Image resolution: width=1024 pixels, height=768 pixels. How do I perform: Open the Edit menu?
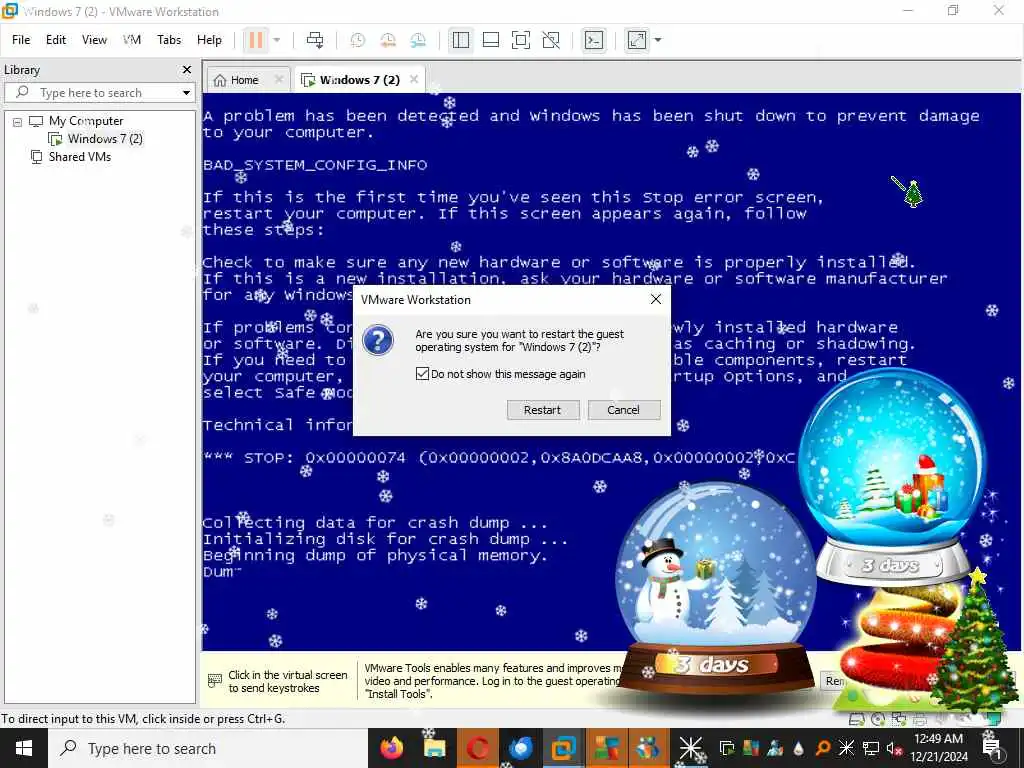coord(56,40)
